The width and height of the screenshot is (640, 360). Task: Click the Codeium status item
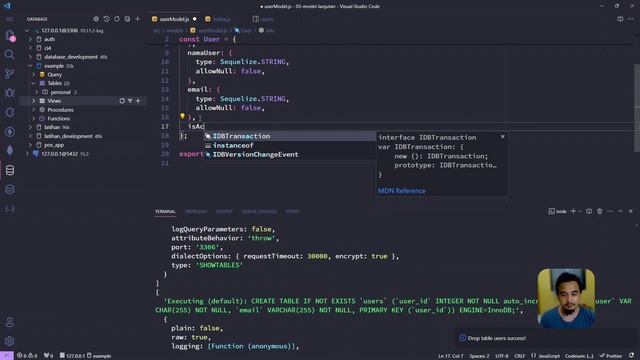(579, 356)
